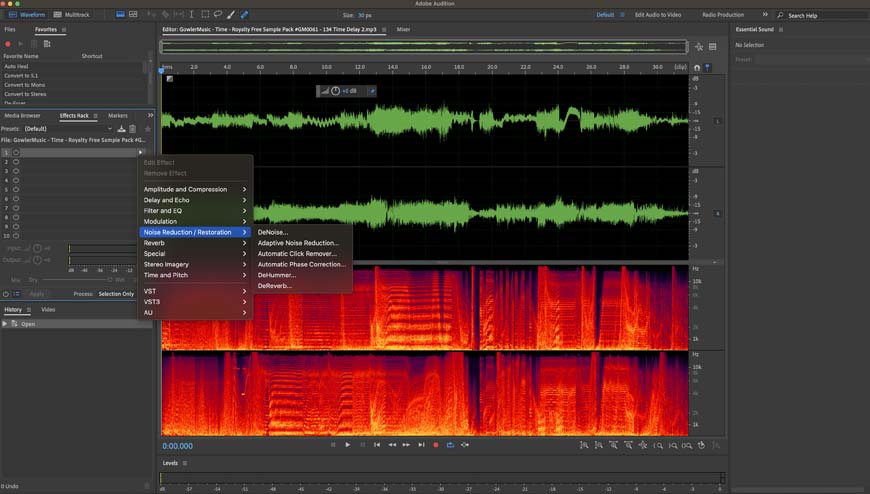The width and height of the screenshot is (870, 494).
Task: Zoom out time
Action: click(628, 445)
